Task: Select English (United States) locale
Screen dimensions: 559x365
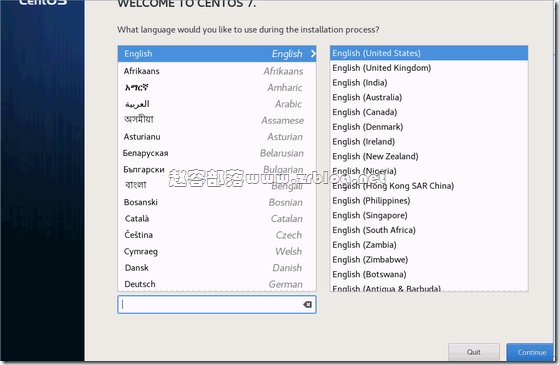Action: [x=429, y=53]
